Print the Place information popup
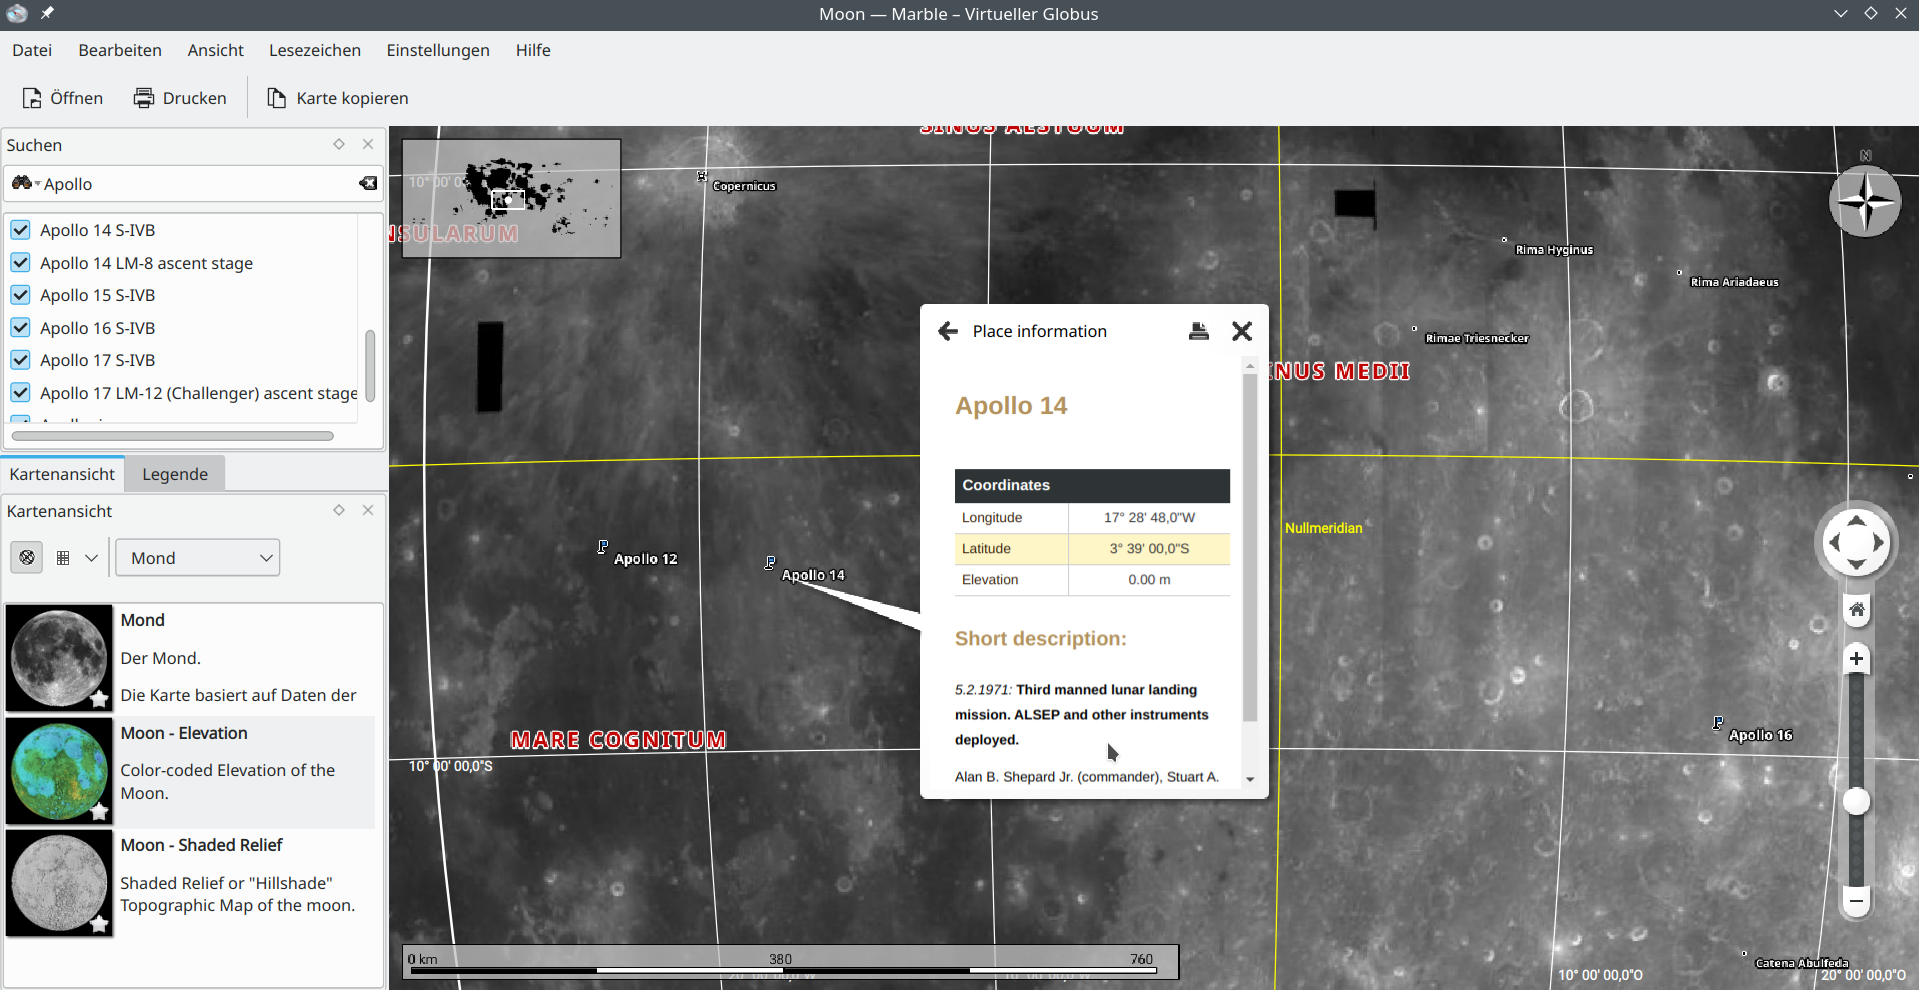 (x=1199, y=331)
